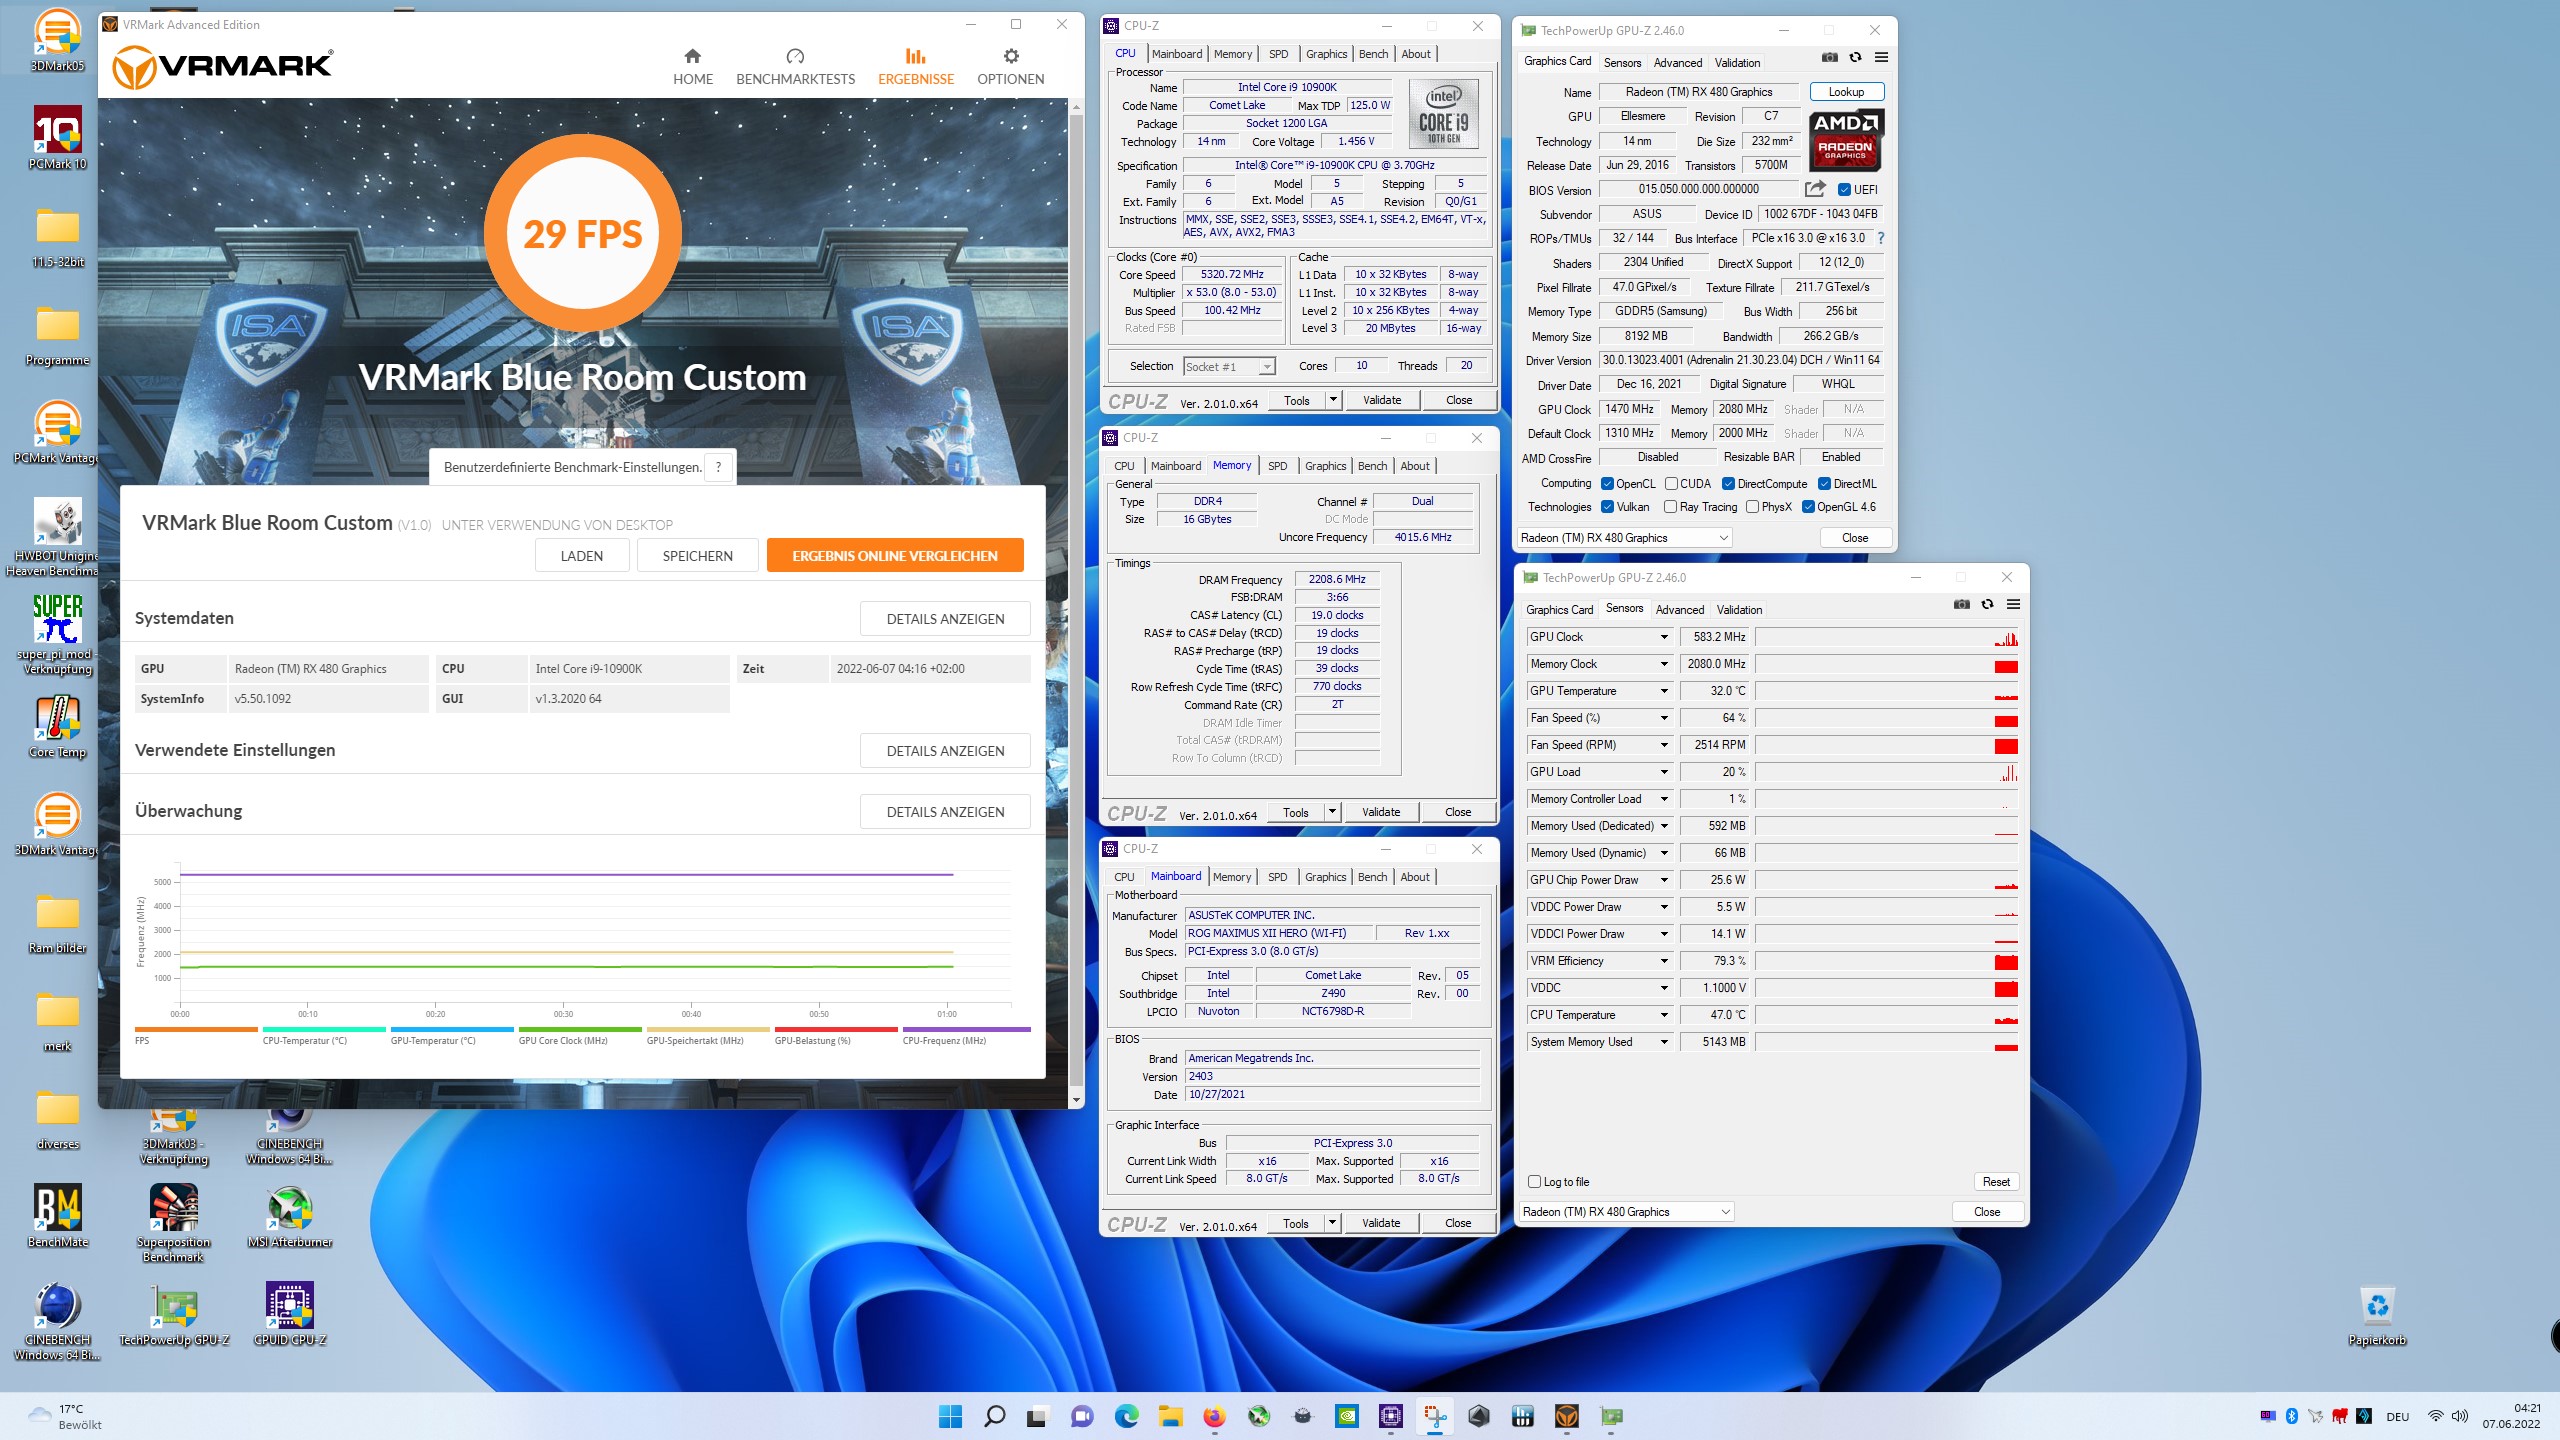Toggle the OpenCL checkbox in GPU-Z
The height and width of the screenshot is (1440, 2560).
pos(1607,484)
